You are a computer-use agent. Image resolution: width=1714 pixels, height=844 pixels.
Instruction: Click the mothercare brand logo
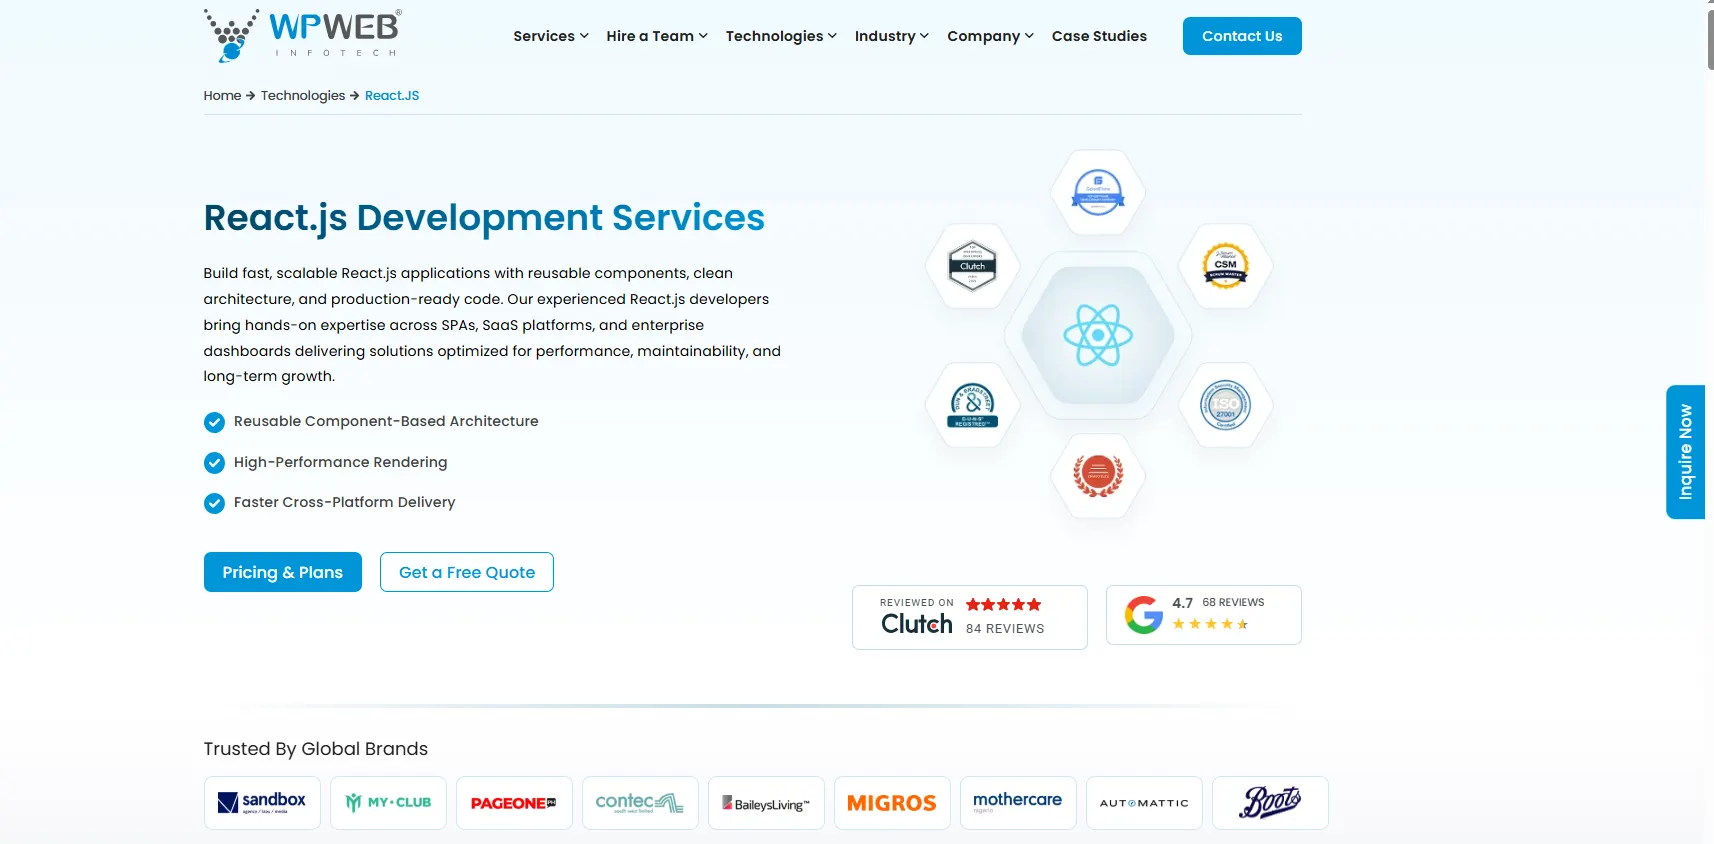point(1018,803)
